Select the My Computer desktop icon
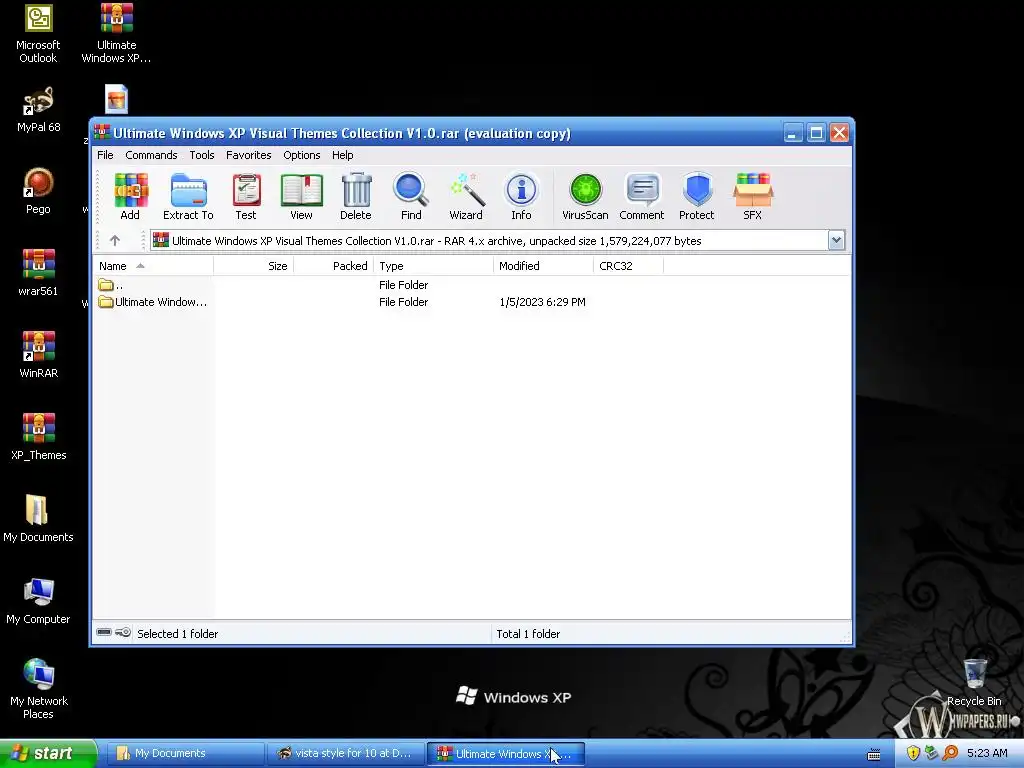Viewport: 1024px width, 768px height. click(x=38, y=601)
